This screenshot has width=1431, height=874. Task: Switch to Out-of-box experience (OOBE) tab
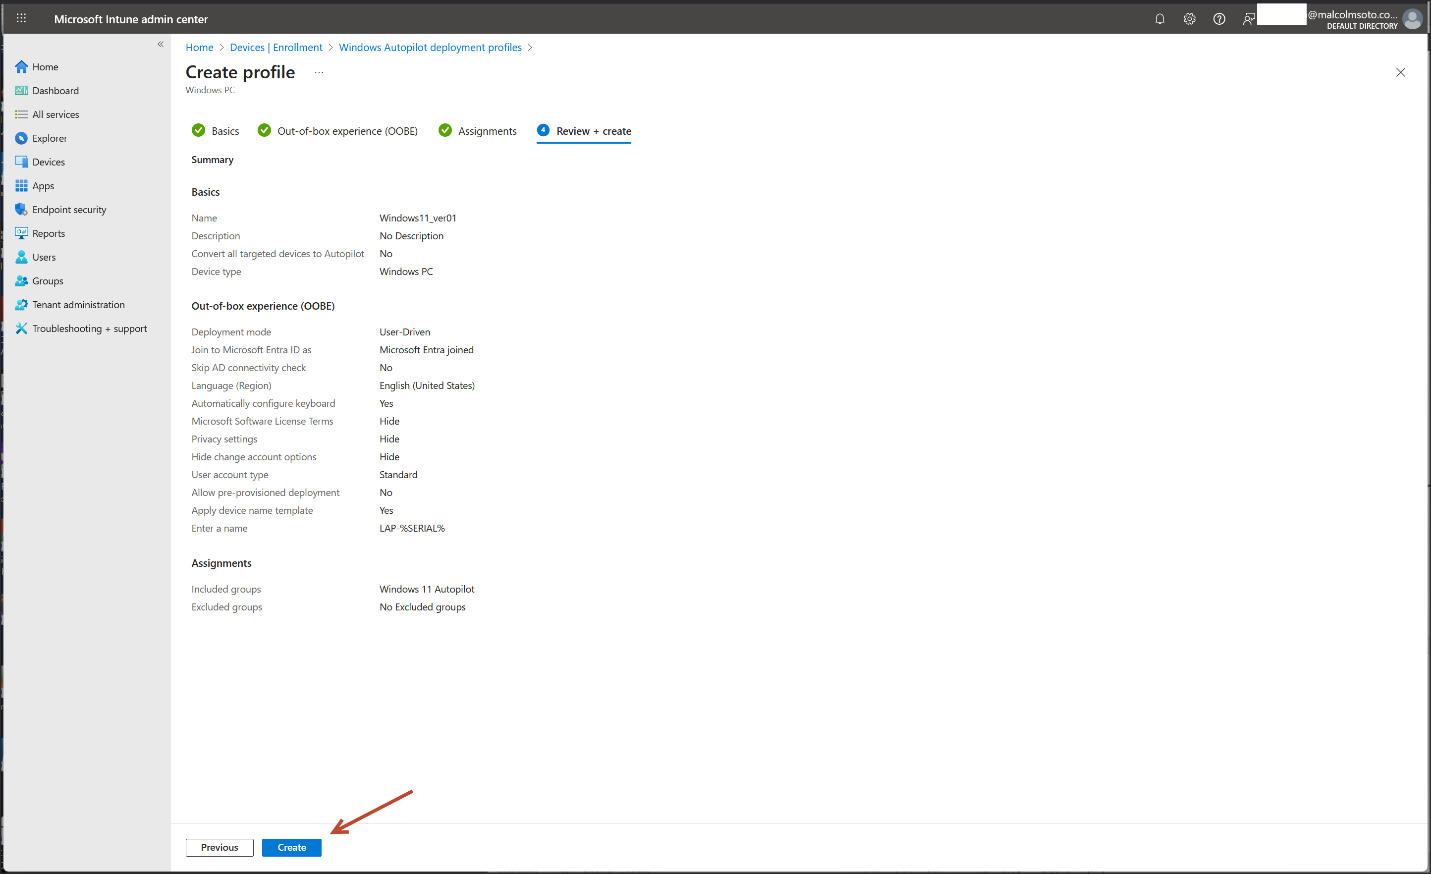[x=347, y=131]
